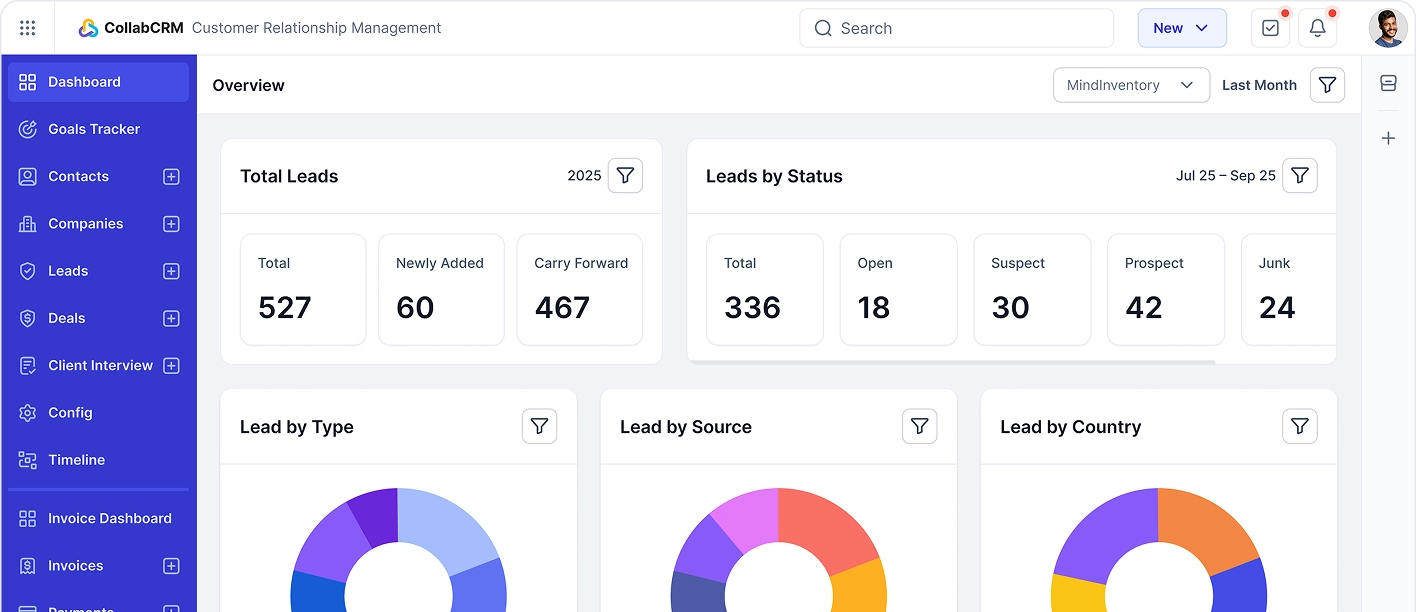This screenshot has width=1416, height=612.
Task: Click the quick-add plus next to Contacts
Action: tap(171, 176)
